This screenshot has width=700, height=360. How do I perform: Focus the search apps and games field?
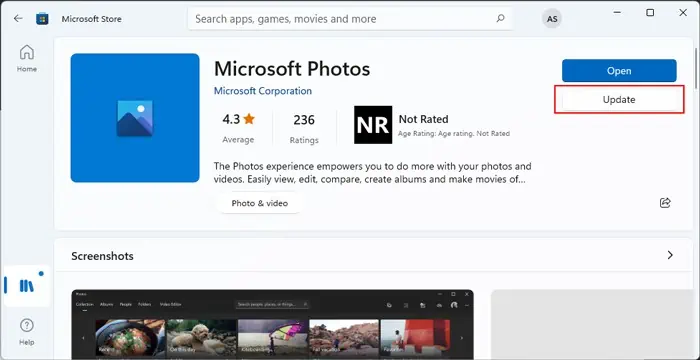point(350,19)
